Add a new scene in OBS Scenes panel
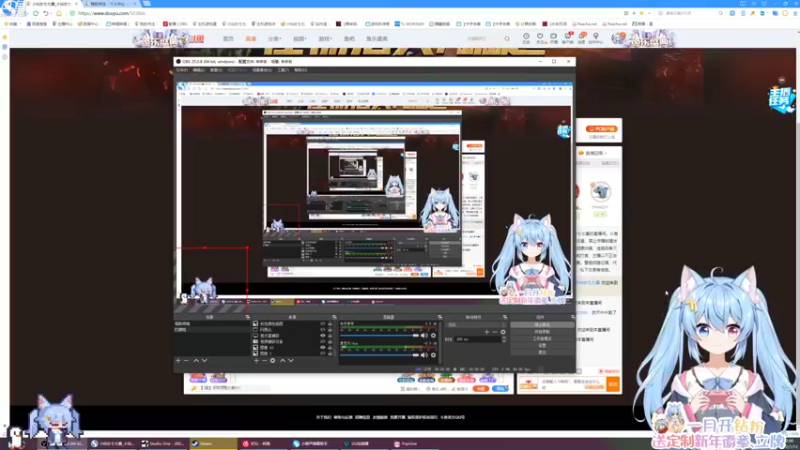800x450 pixels. coord(178,361)
